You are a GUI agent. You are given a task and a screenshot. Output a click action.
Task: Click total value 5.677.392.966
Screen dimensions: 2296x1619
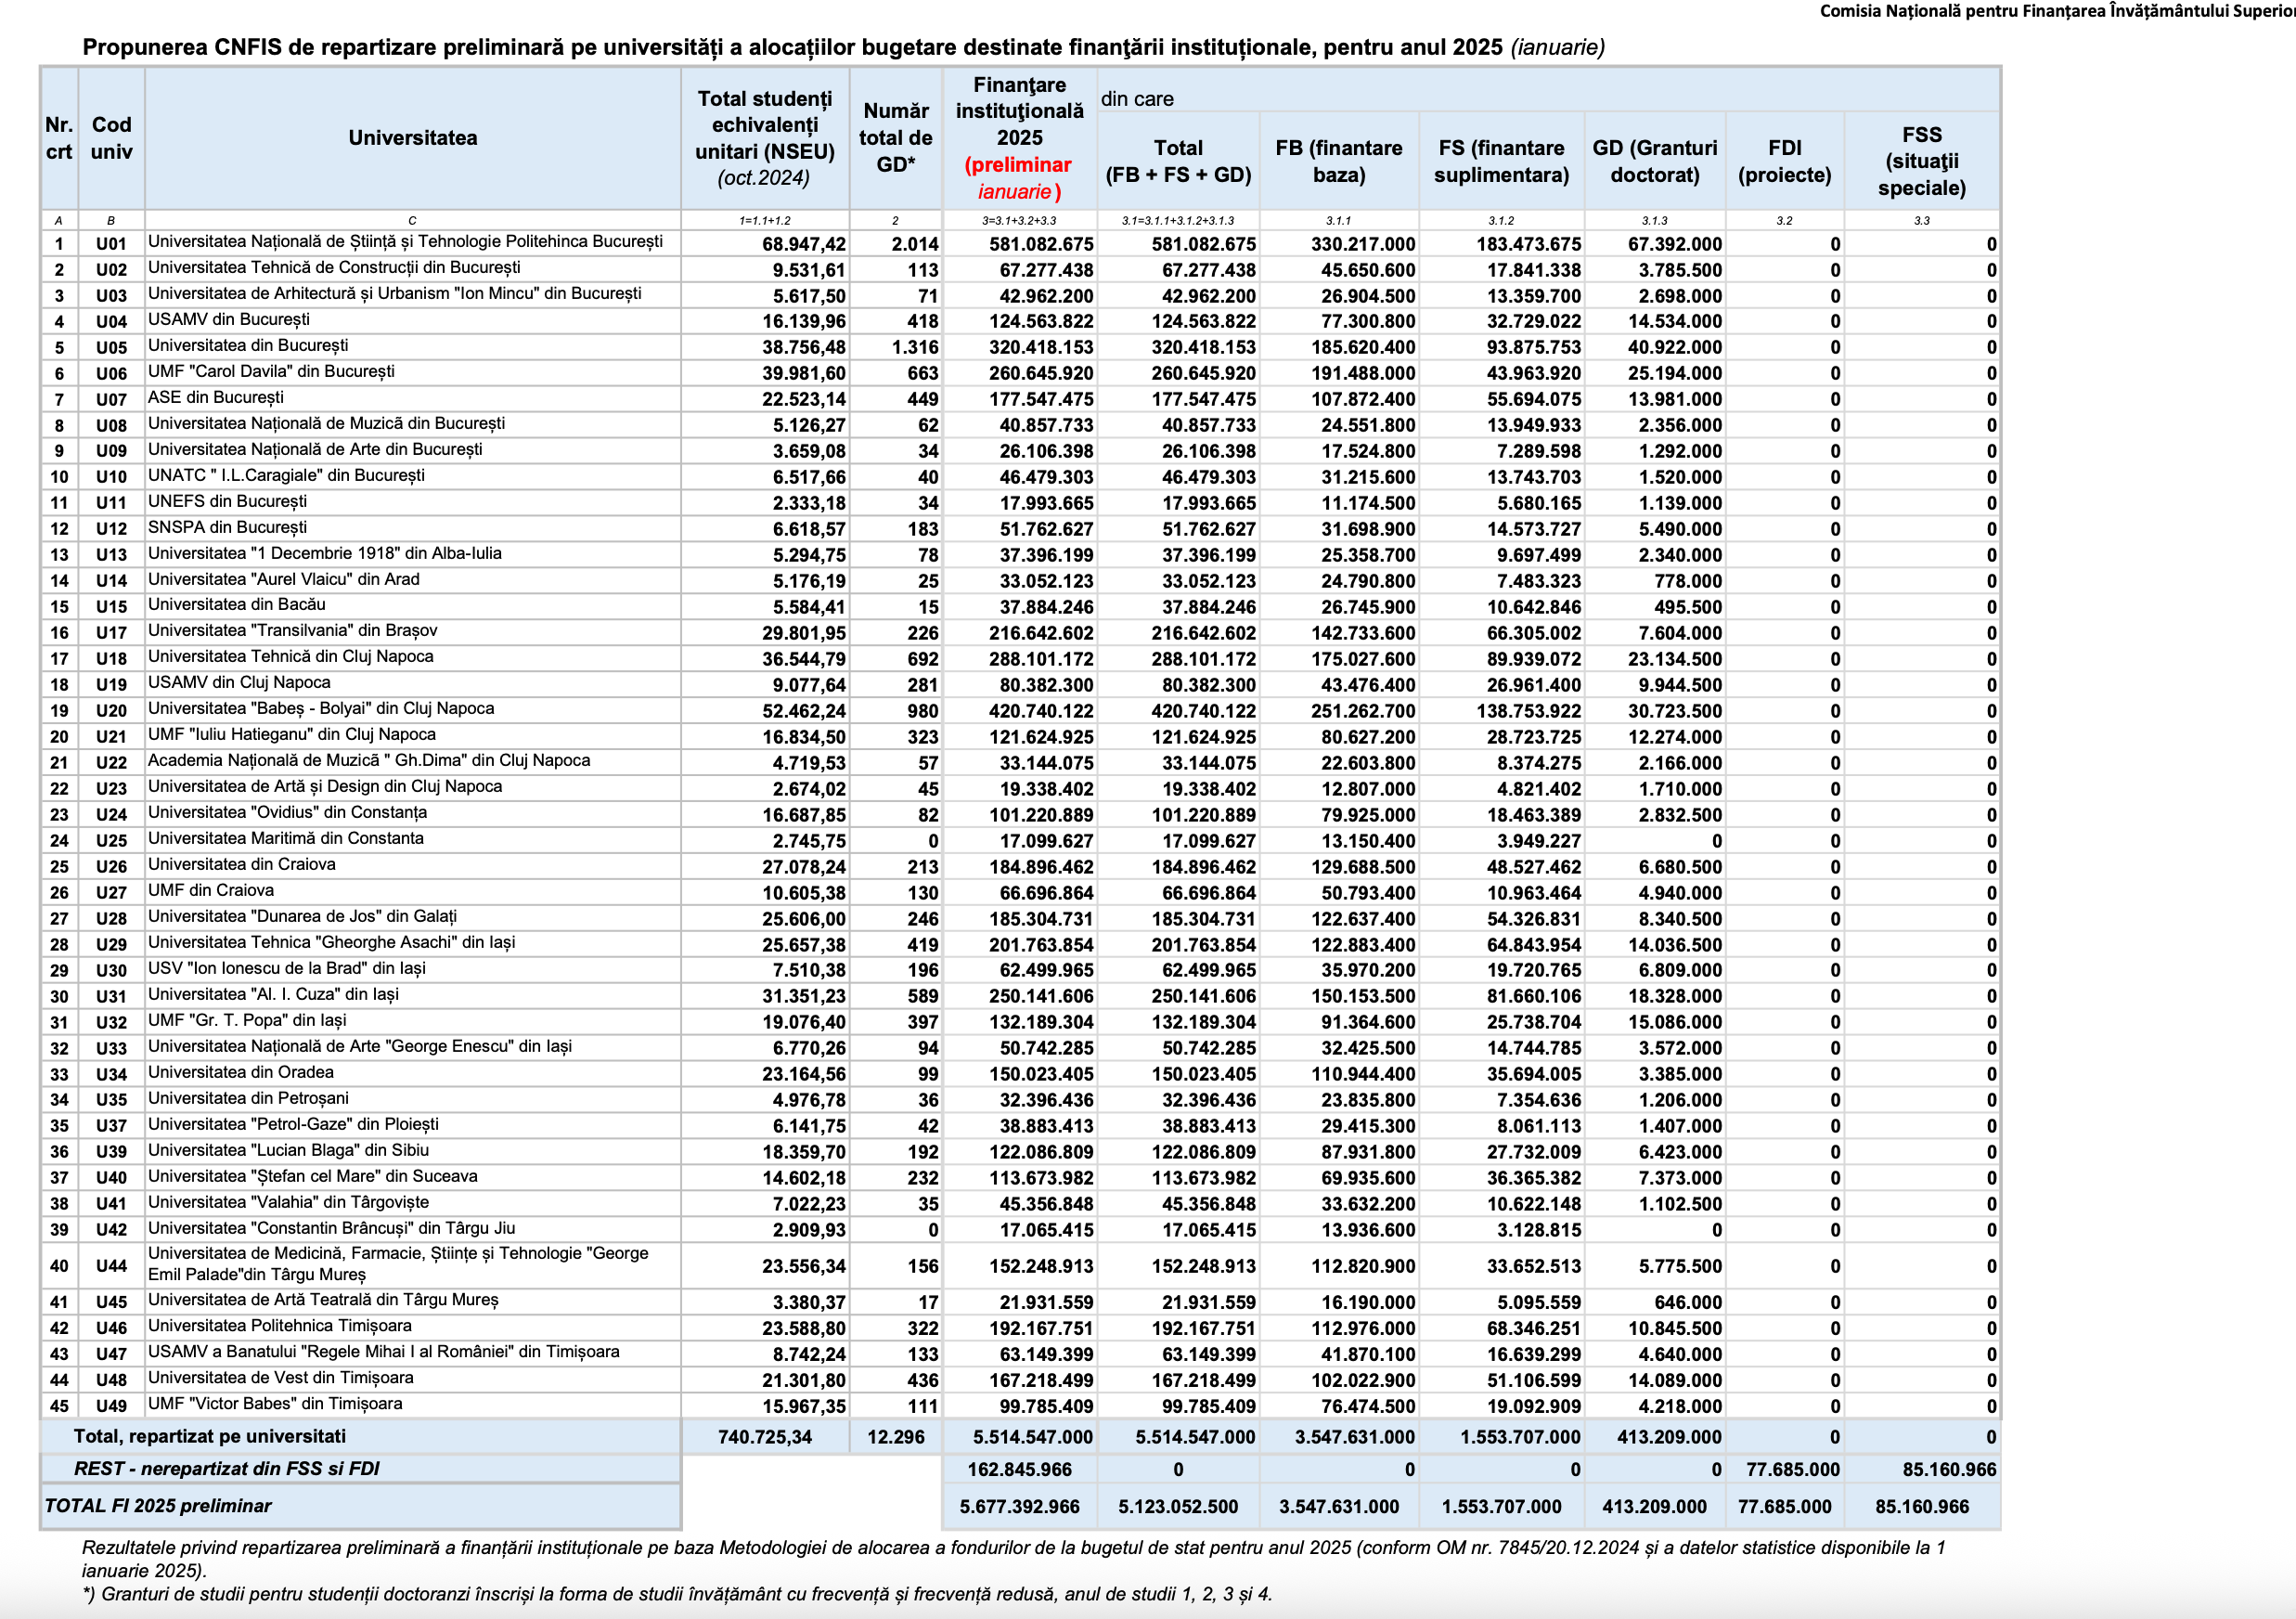point(1019,1507)
